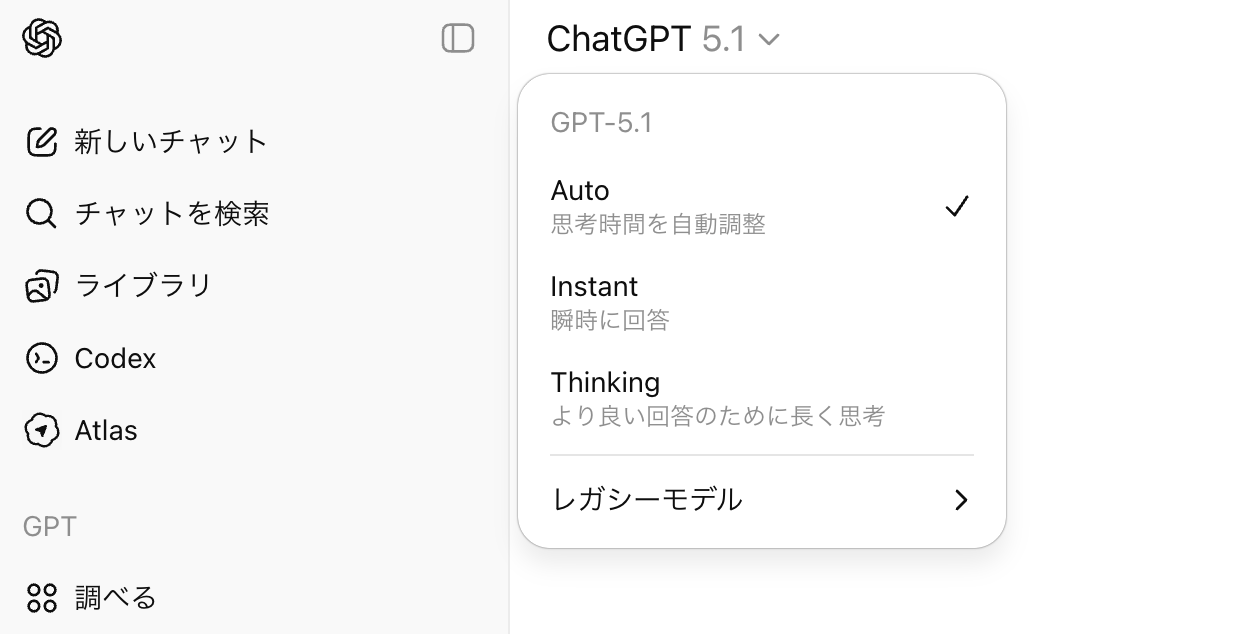This screenshot has height=634, width=1238.
Task: Open ライブラリ via its image icon
Action: pos(41,285)
